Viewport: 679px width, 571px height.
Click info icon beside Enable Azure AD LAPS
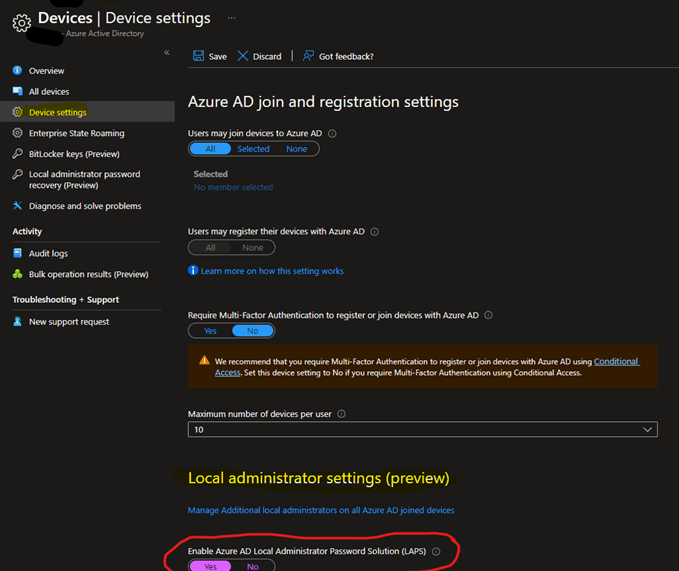coord(436,551)
